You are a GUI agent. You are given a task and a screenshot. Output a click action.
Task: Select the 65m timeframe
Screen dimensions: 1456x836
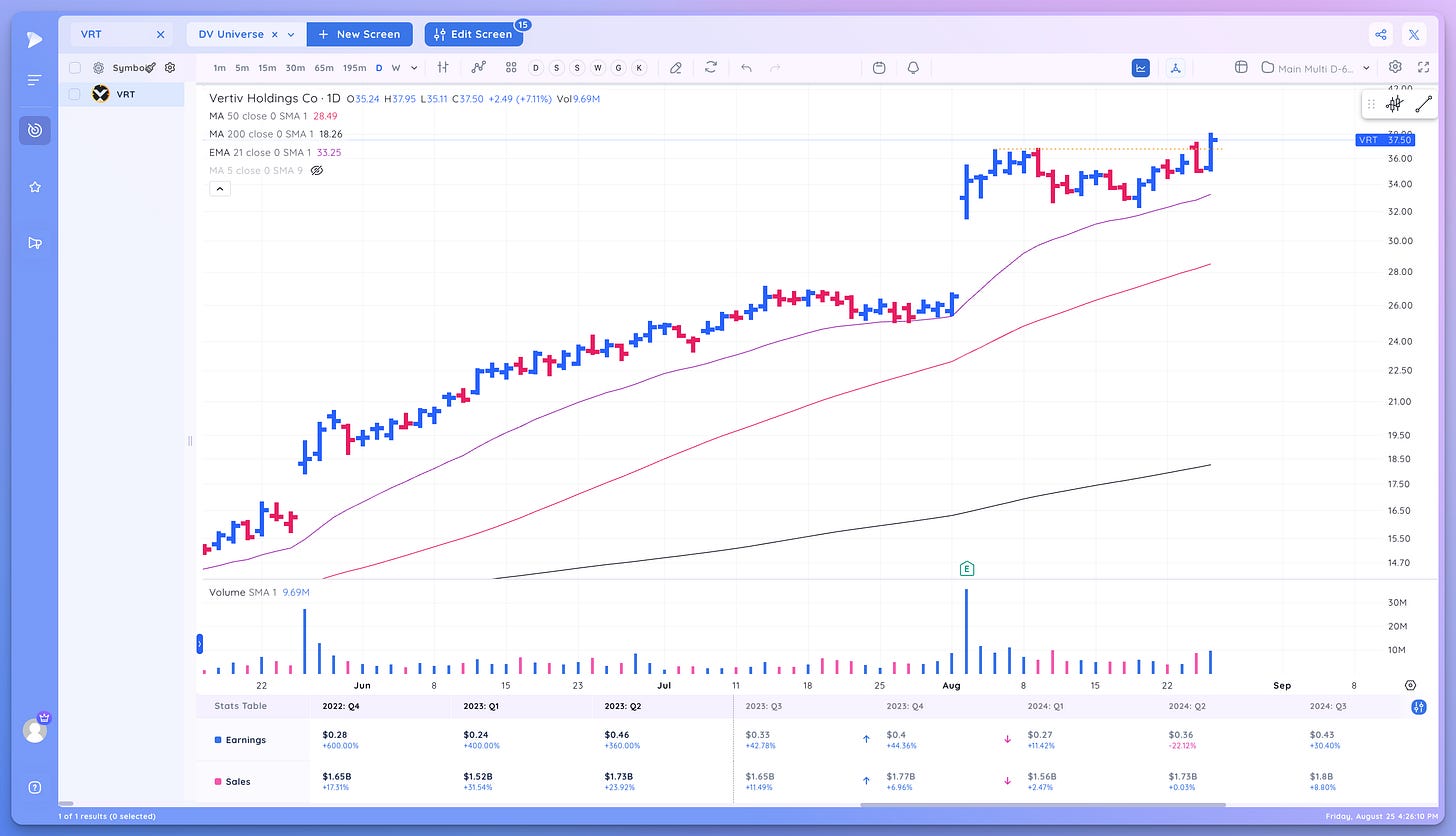[324, 68]
